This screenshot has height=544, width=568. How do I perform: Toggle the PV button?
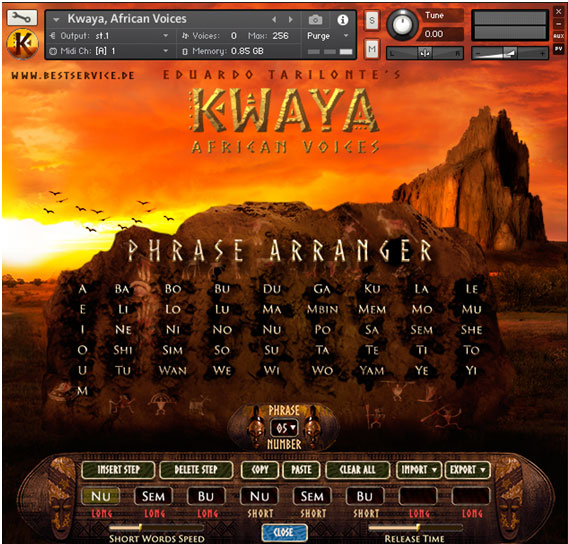coord(558,49)
